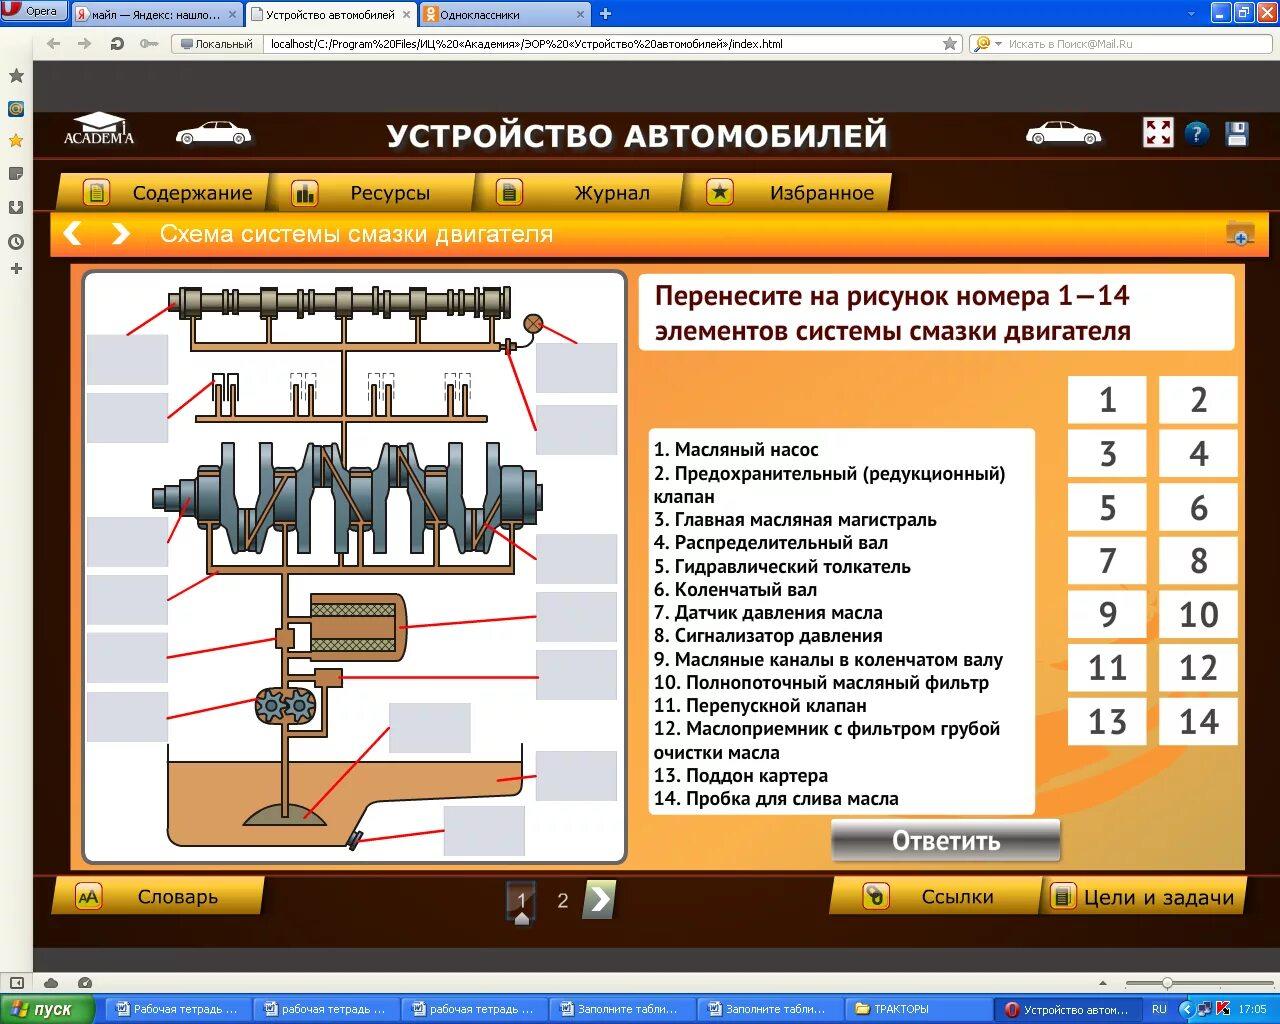Click the fullscreen expand icon in header
The width and height of the screenshot is (1280, 1024).
pos(1158,133)
